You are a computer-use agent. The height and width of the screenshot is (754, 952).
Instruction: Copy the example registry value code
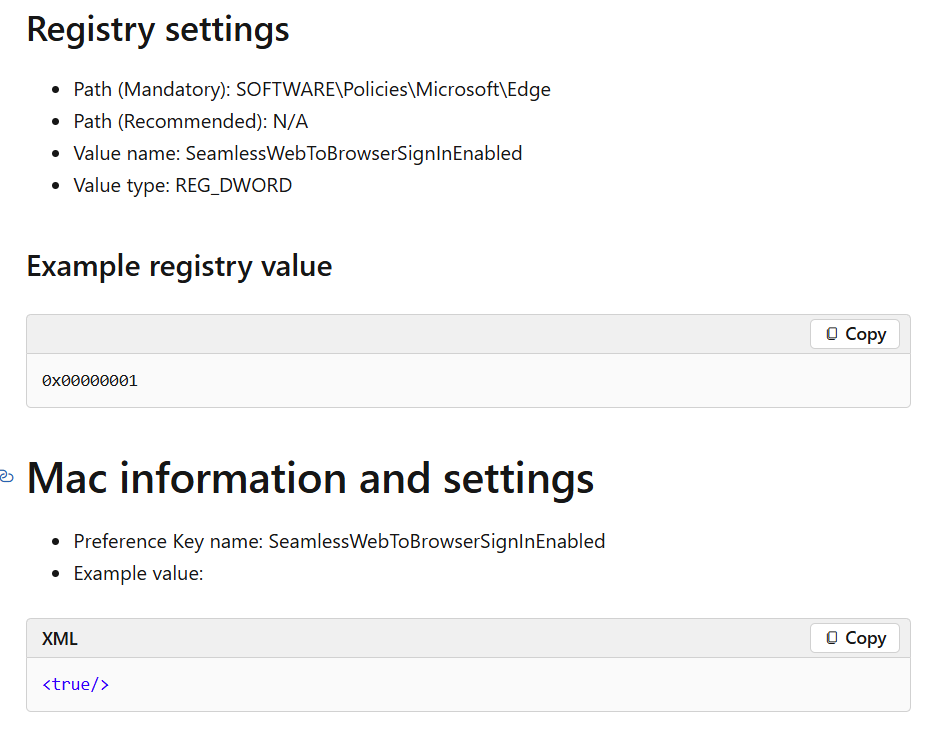pos(854,334)
